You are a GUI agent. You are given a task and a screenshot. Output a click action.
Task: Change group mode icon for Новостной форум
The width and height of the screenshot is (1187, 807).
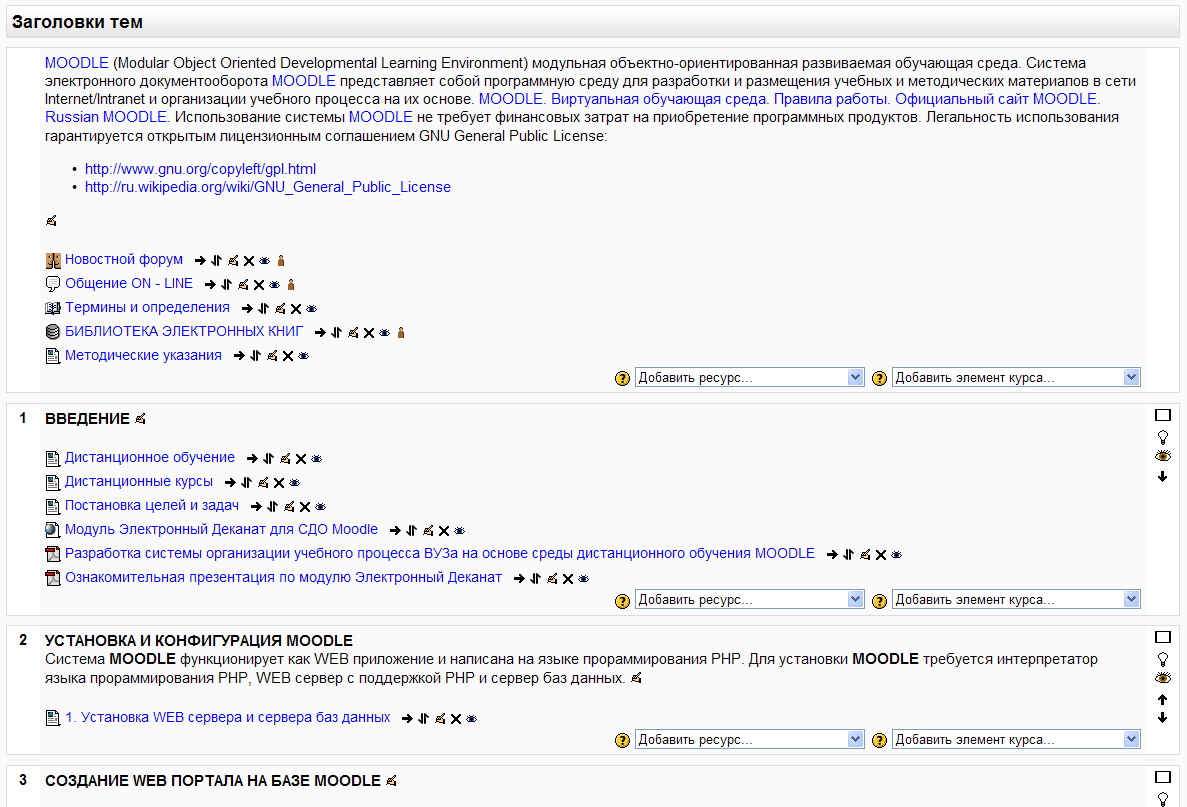pos(281,260)
